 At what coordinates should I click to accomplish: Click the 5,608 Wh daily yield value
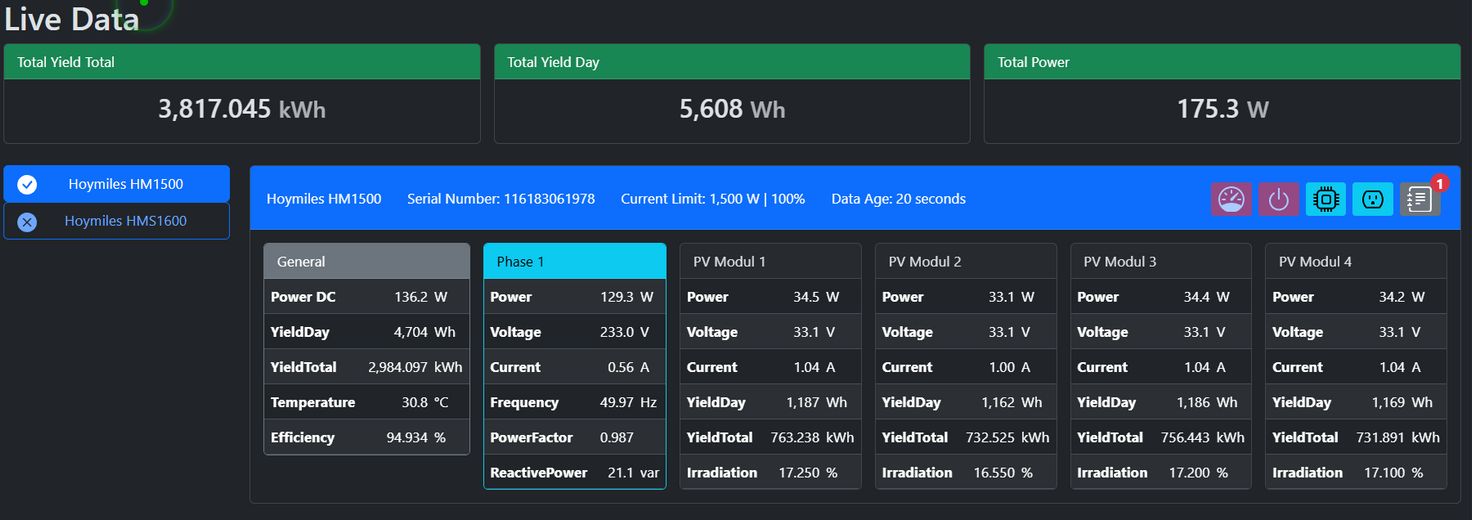732,109
